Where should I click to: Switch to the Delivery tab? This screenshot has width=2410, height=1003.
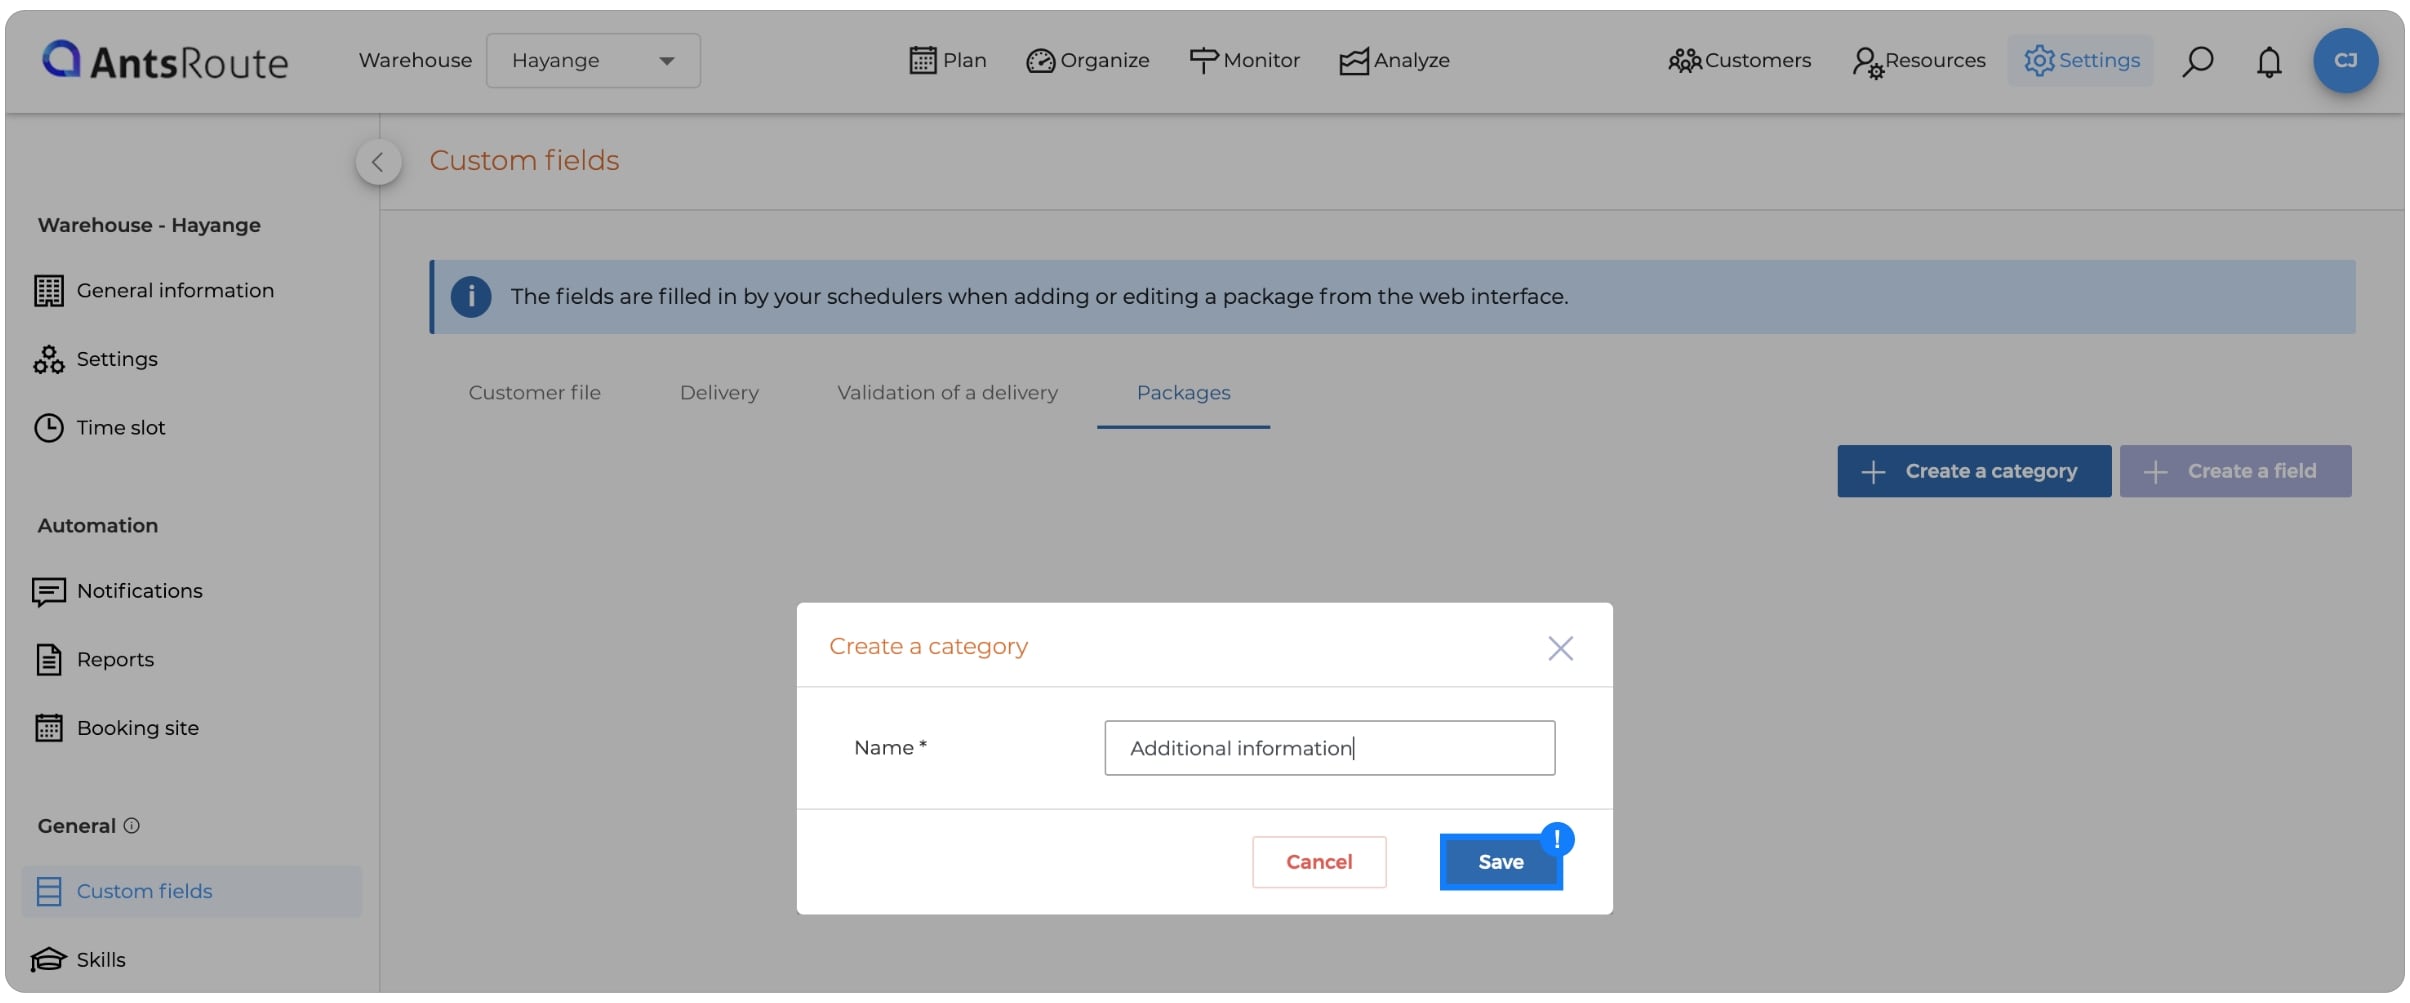719,393
